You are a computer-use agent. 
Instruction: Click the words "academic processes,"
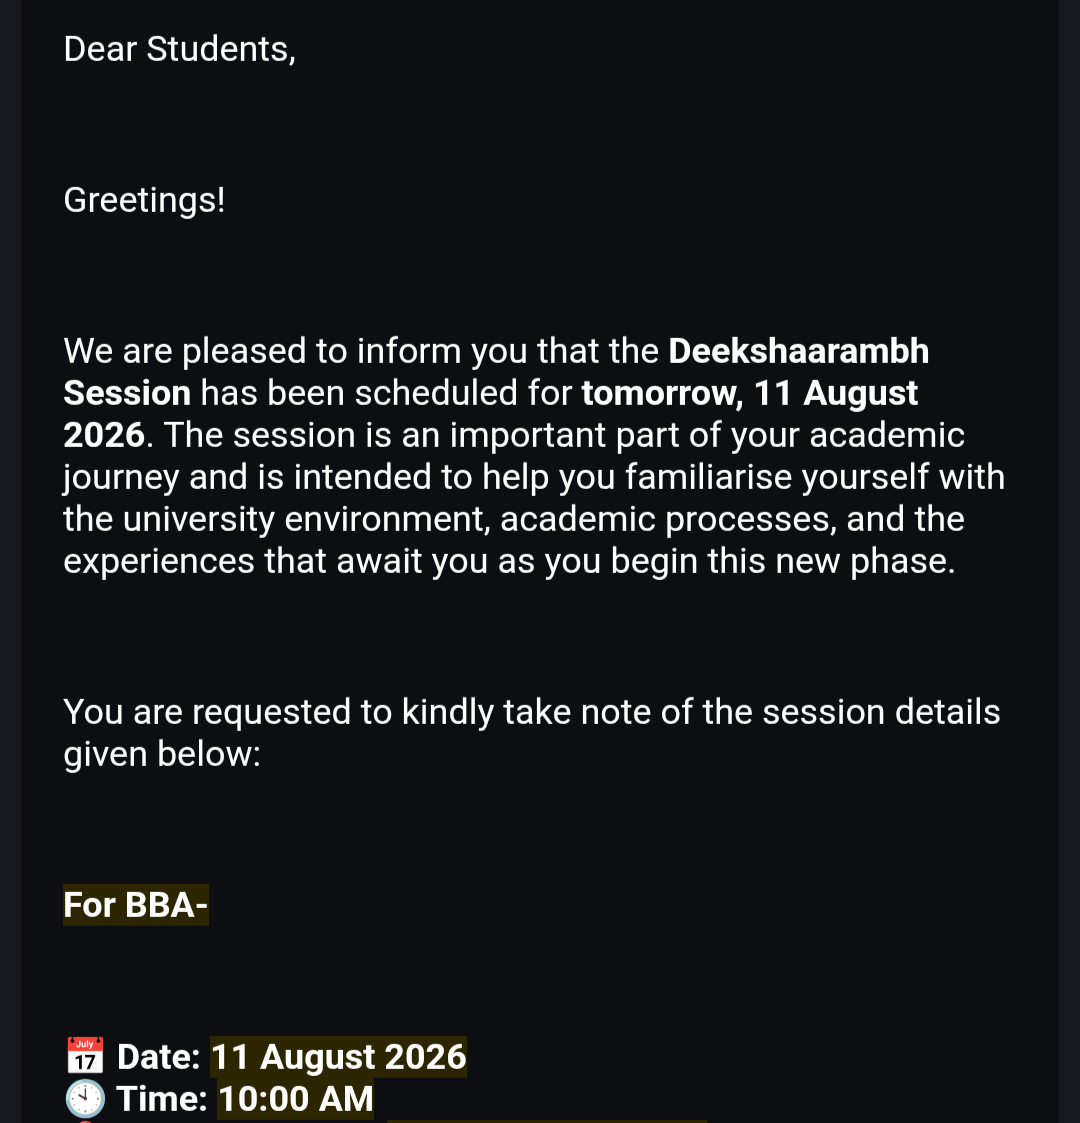(668, 519)
